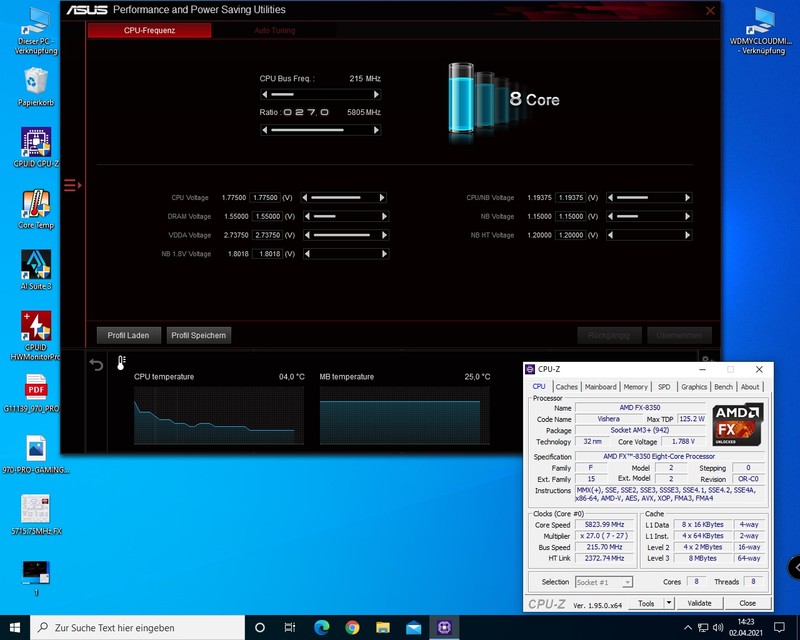800x640 pixels.
Task: Decrease NB 1.8V Voltage with left arrow
Action: (x=307, y=254)
